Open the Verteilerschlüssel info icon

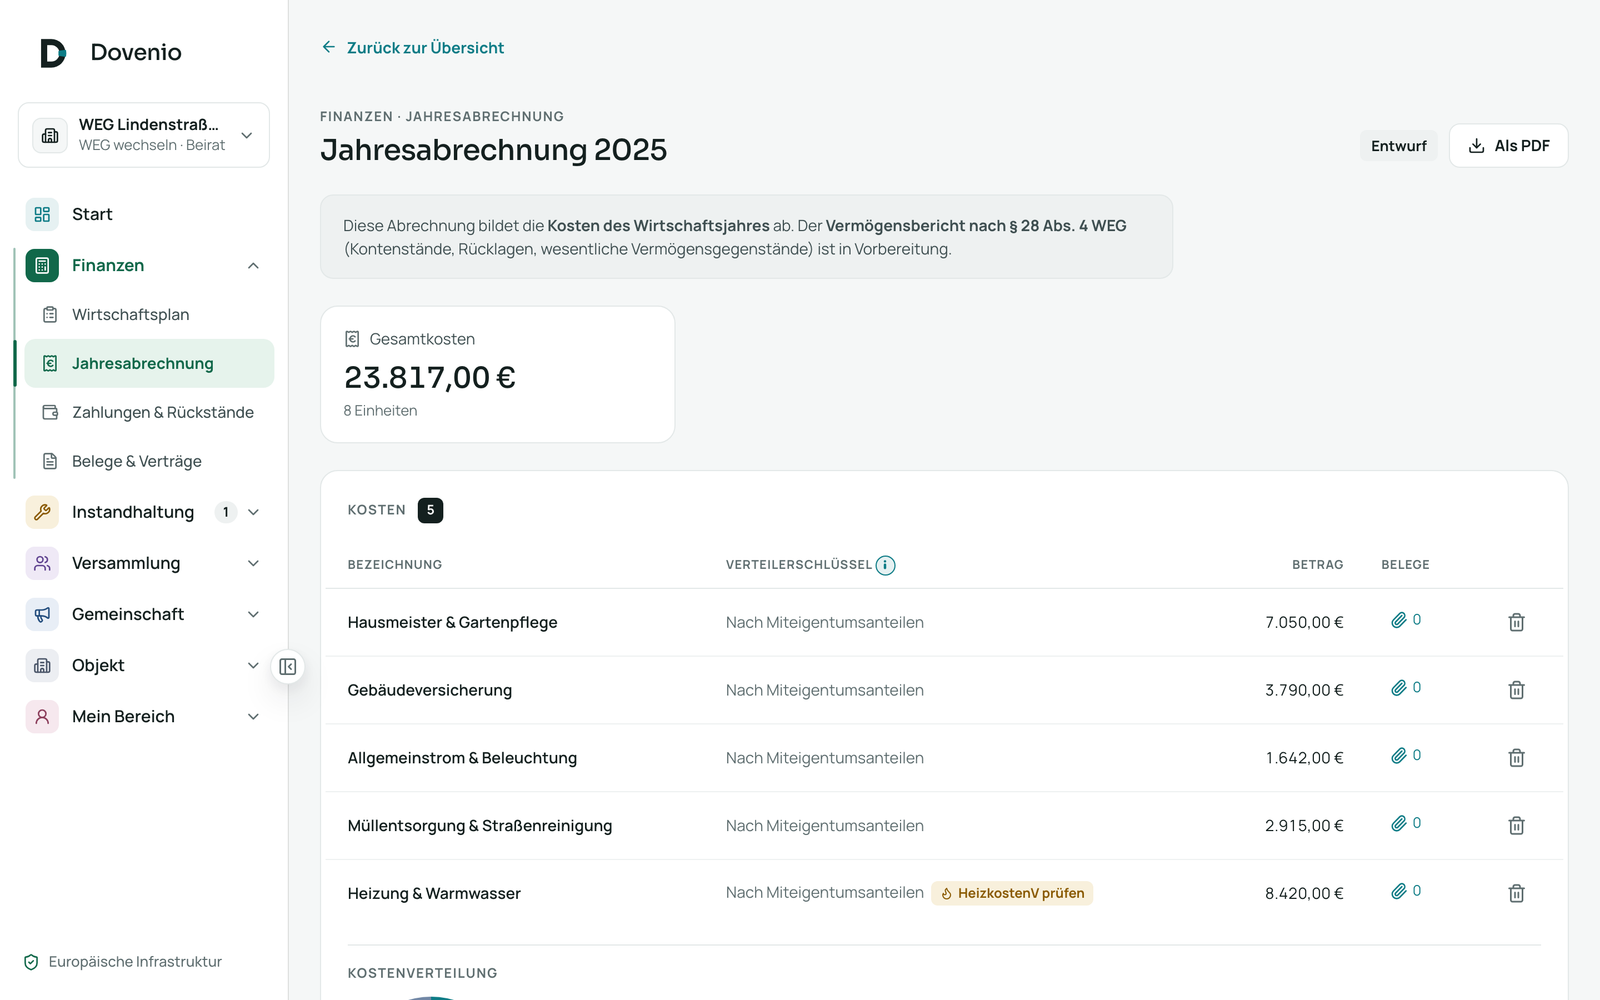(x=885, y=565)
